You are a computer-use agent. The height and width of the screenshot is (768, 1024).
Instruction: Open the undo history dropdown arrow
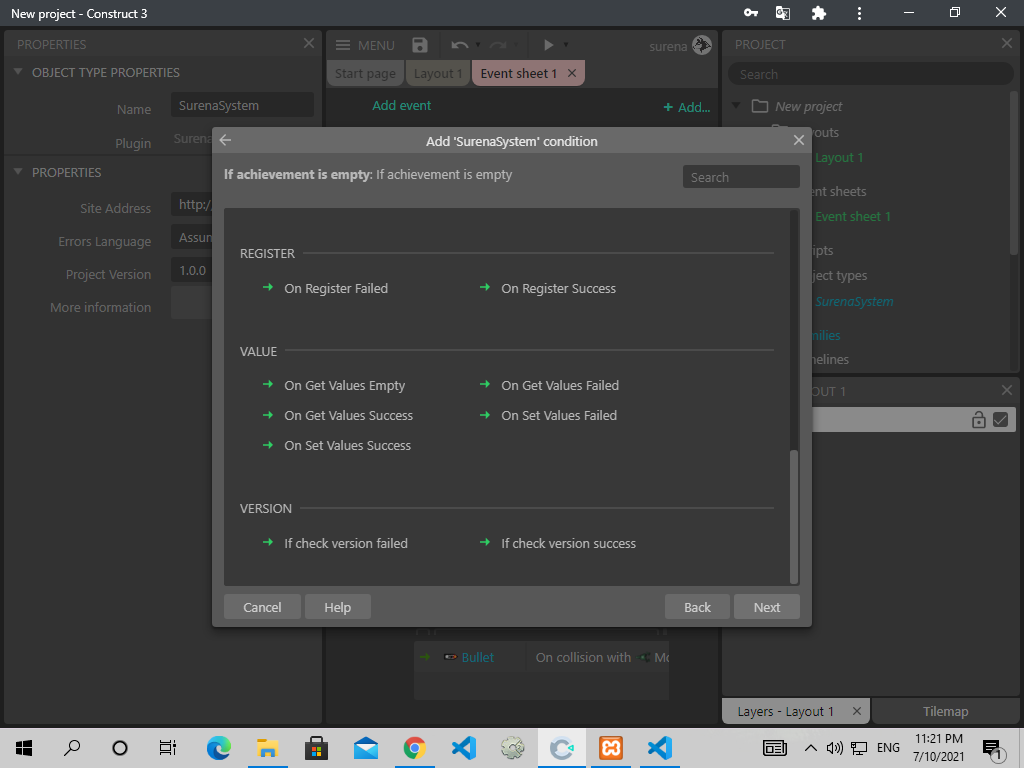[477, 45]
